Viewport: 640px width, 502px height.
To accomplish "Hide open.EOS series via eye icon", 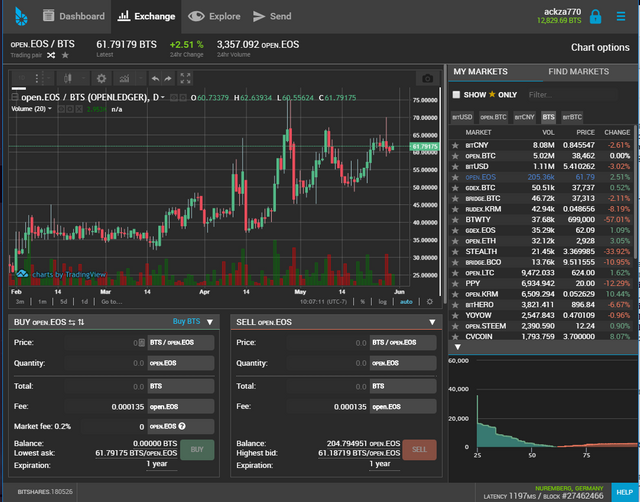I will pyautogui.click(x=173, y=98).
